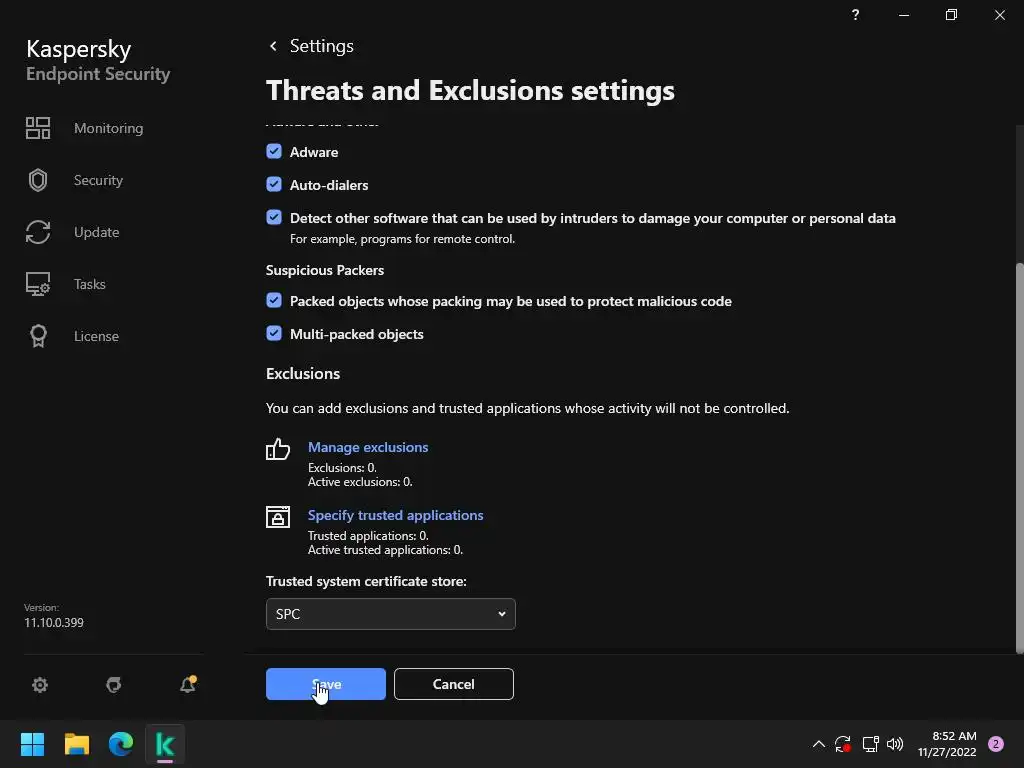
Task: Uncheck Multi-packed objects checkbox
Action: click(274, 334)
